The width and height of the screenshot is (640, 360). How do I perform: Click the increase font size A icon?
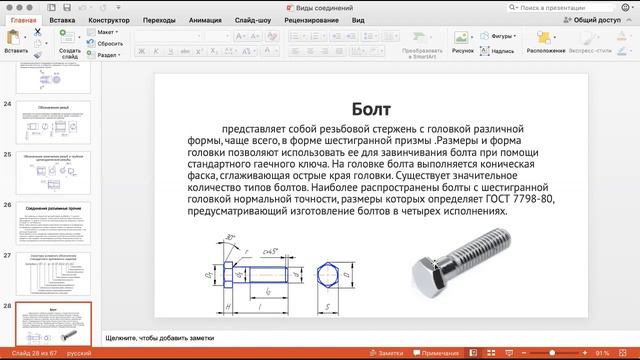pyautogui.click(x=241, y=36)
